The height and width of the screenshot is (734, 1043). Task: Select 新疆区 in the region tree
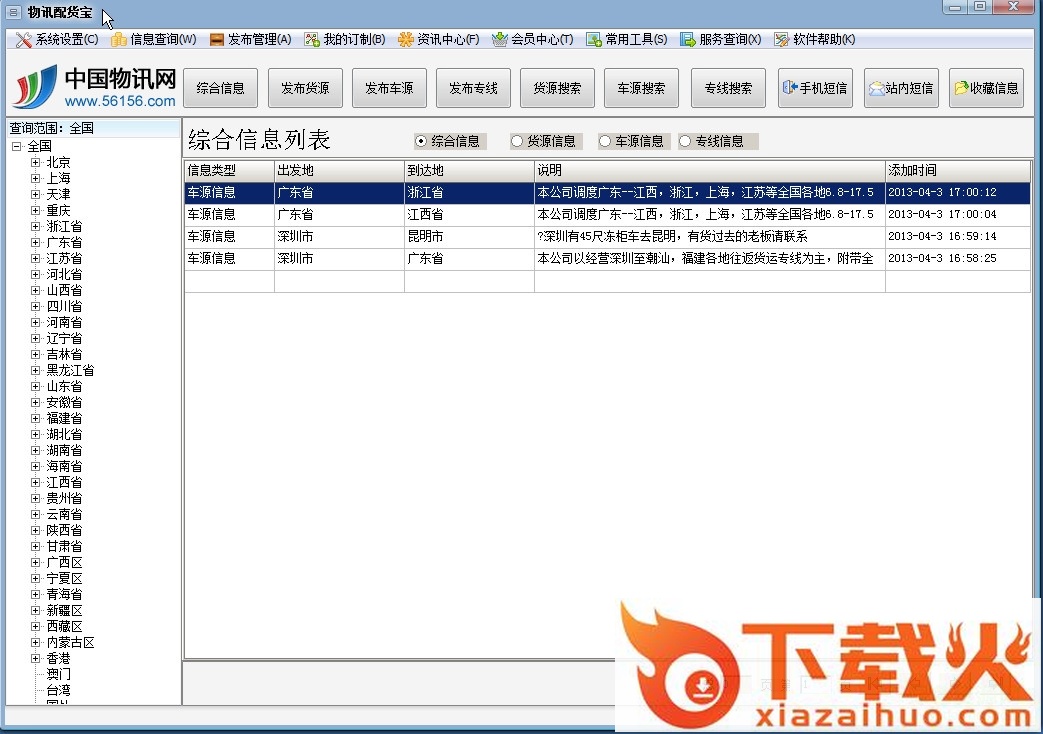[x=65, y=610]
